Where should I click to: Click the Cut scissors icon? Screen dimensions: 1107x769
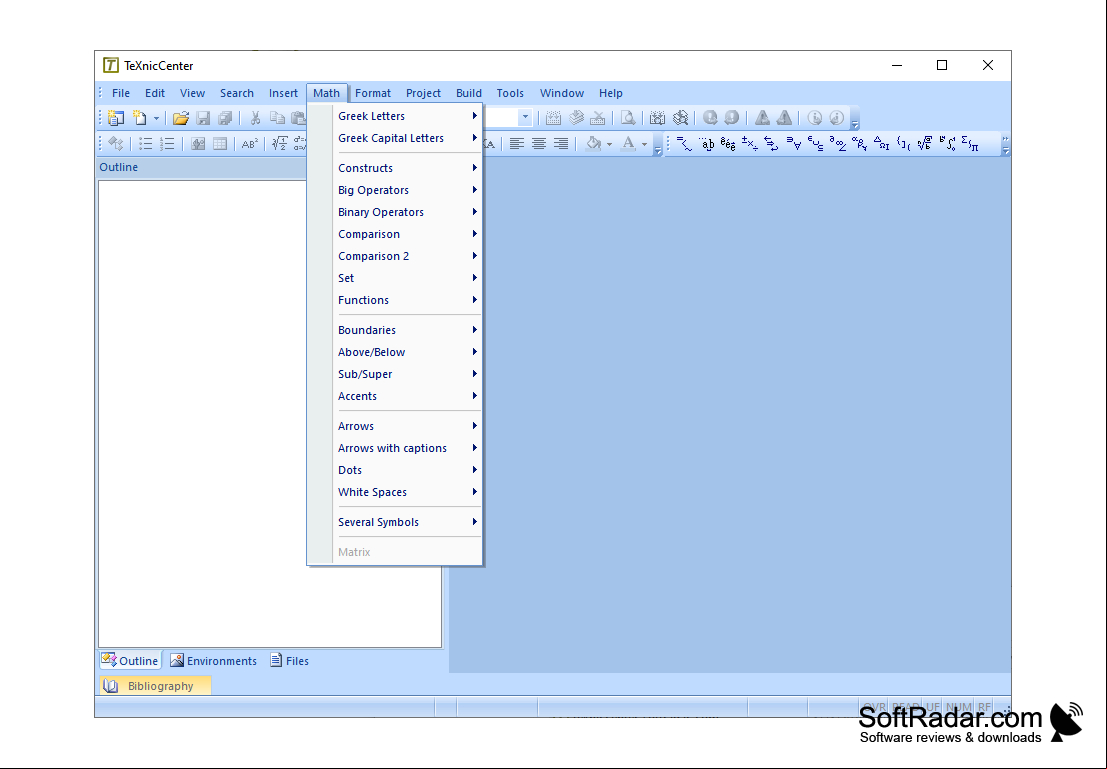255,118
